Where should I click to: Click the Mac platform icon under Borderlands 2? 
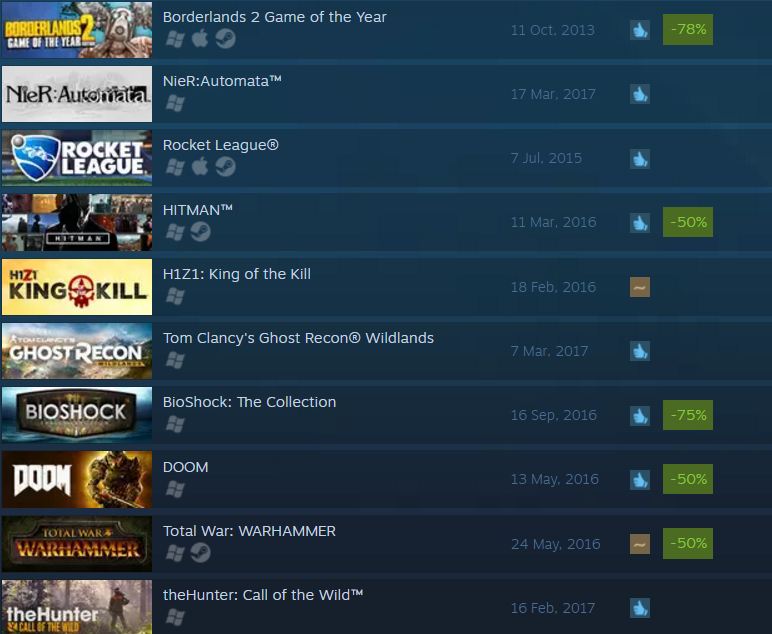(x=199, y=38)
